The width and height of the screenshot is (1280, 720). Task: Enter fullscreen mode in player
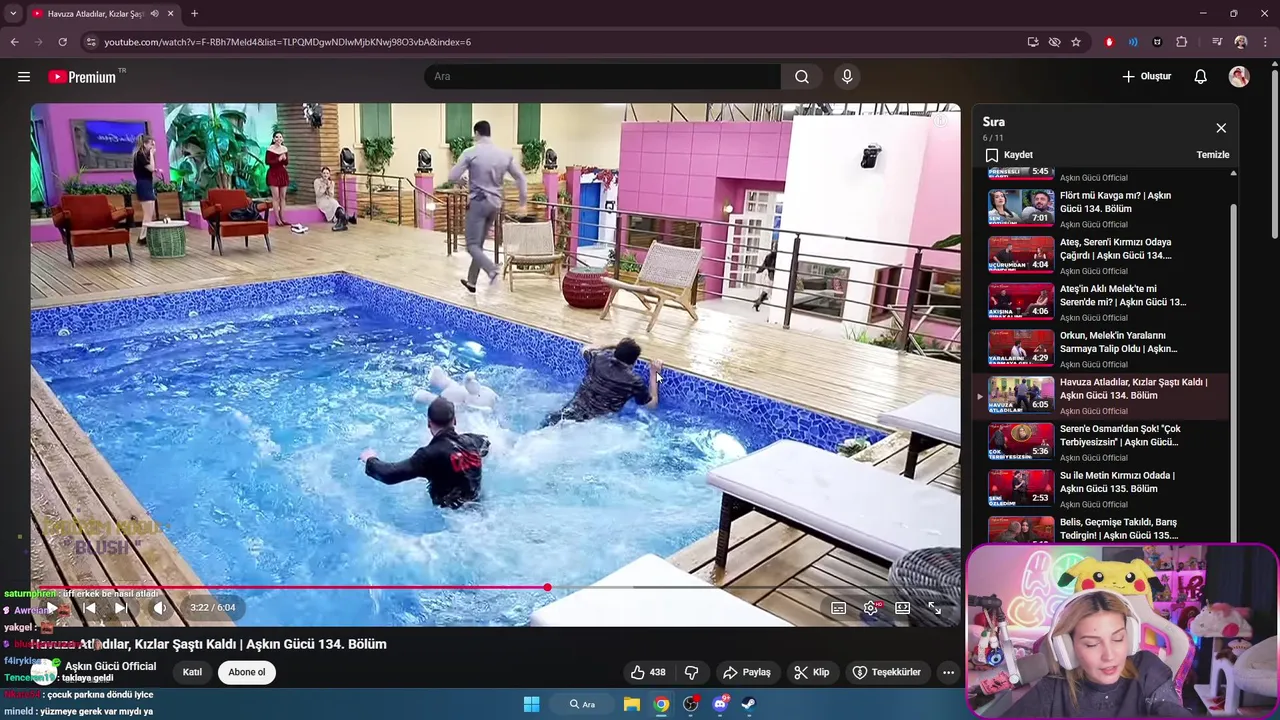pyautogui.click(x=934, y=608)
